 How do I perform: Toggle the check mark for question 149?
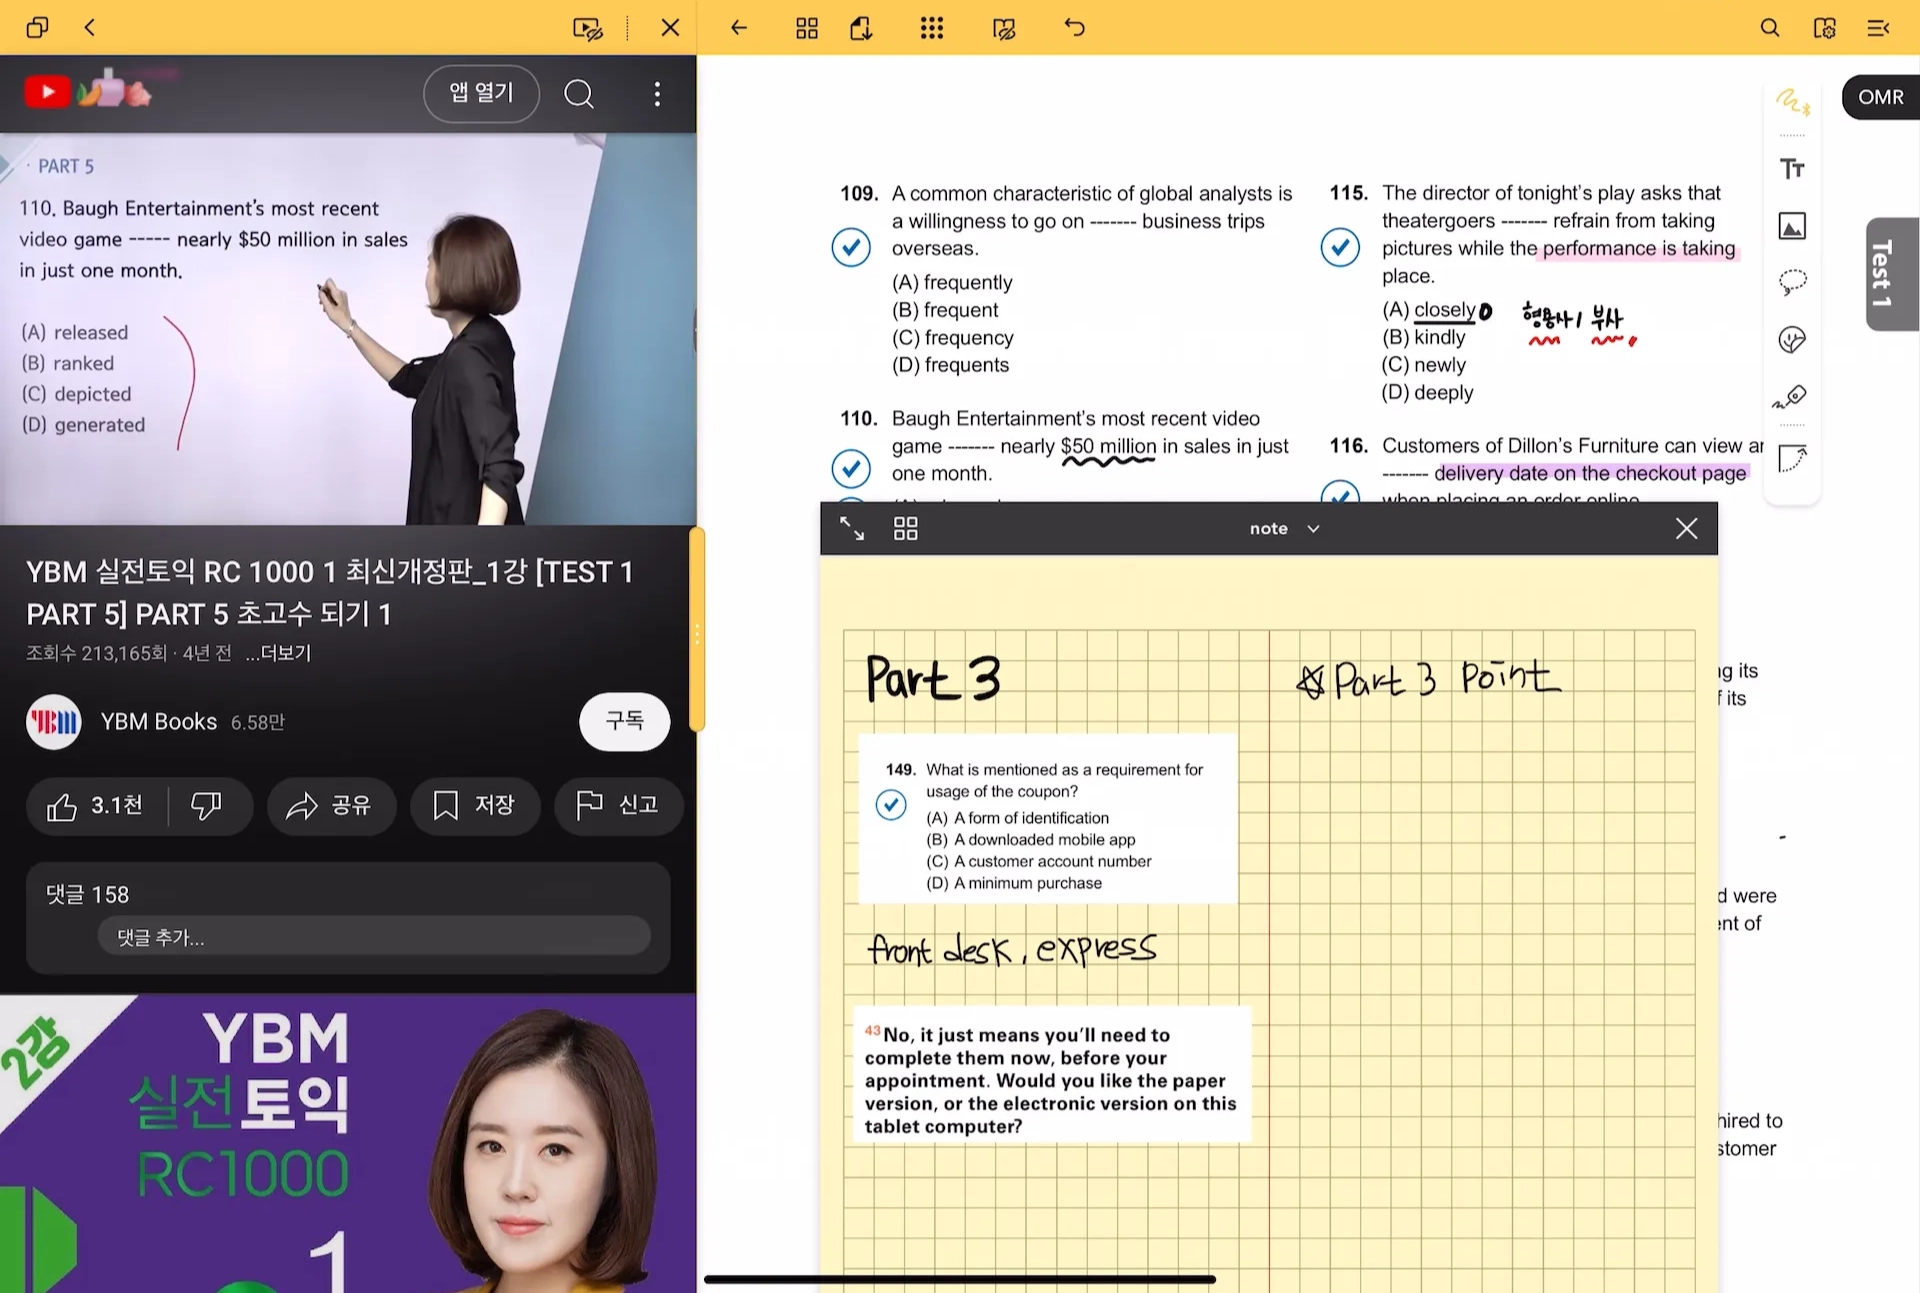(890, 805)
